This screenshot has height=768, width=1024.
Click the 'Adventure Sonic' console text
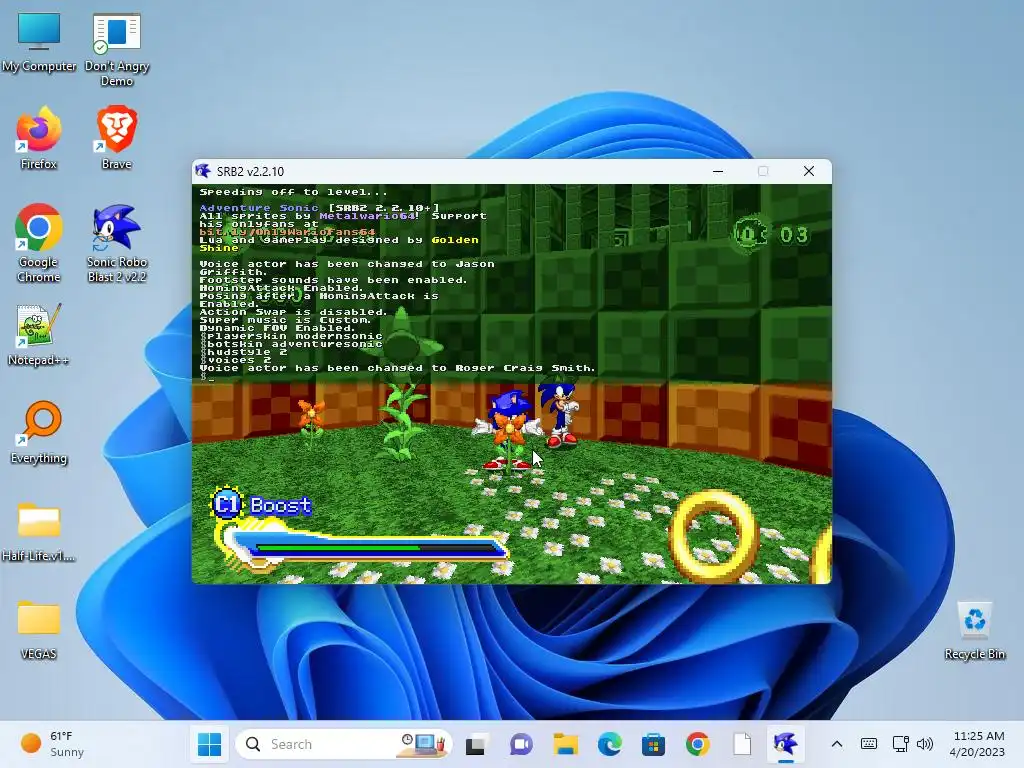[259, 208]
